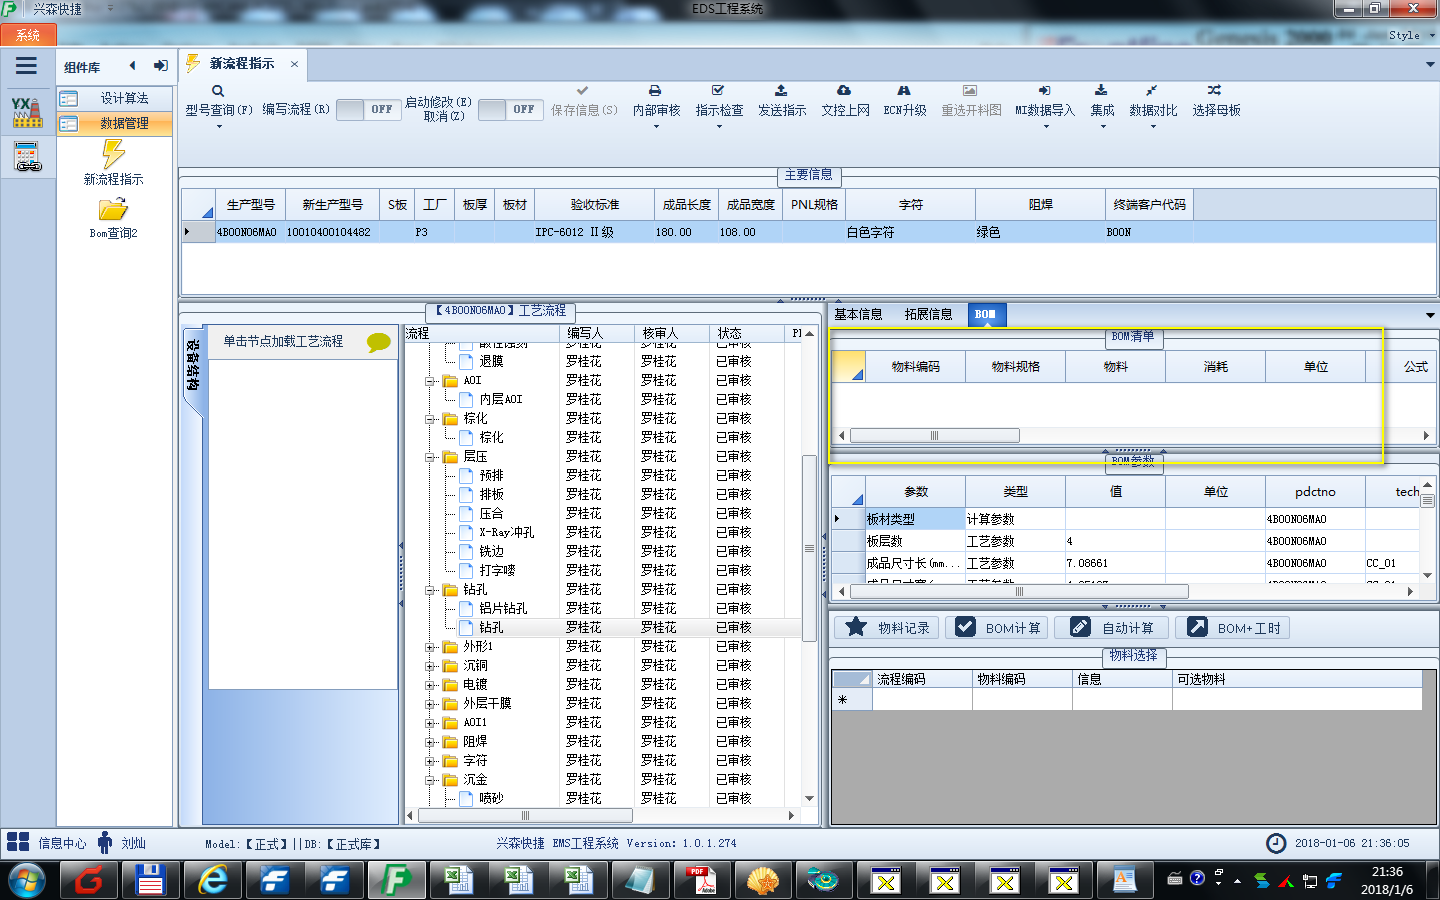Open 信息中心 tiles icon in status bar
Image resolution: width=1440 pixels, height=900 pixels.
[x=18, y=842]
